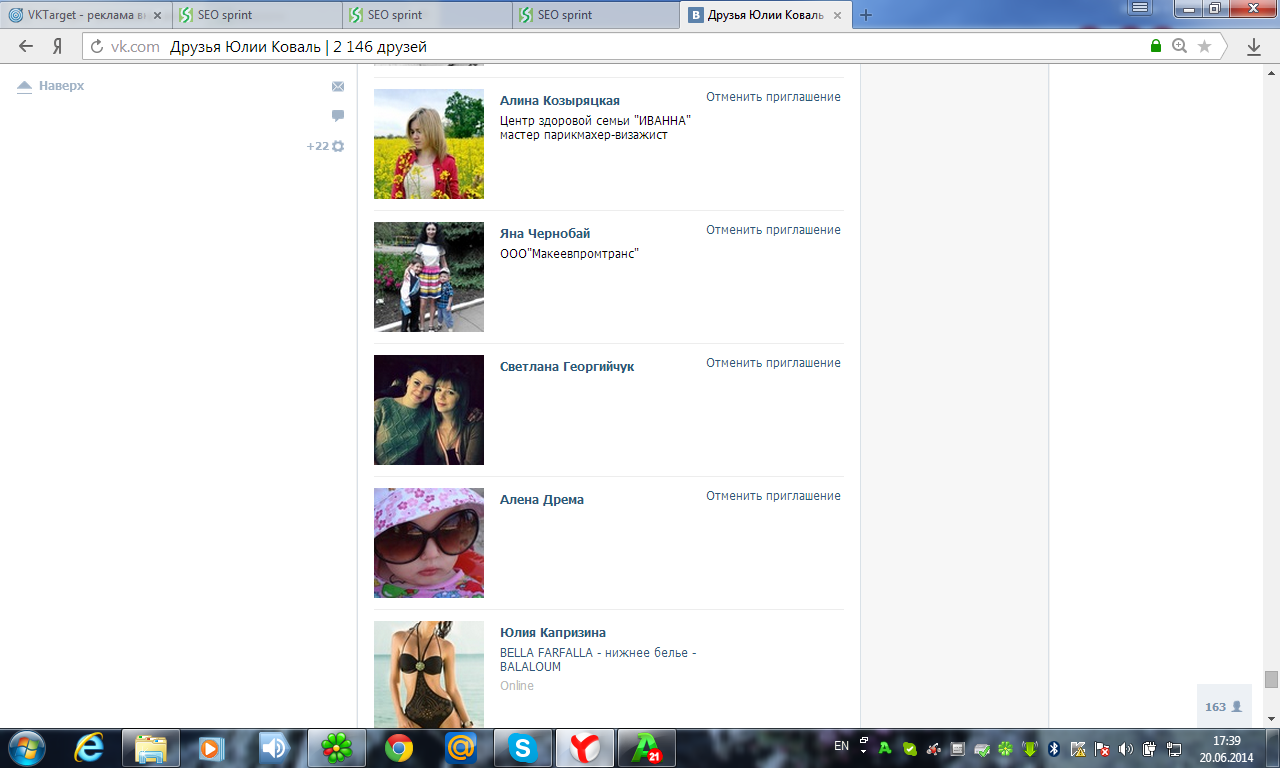This screenshot has height=768, width=1280.
Task: Click the Yandex Browser taskbar button
Action: (x=585, y=748)
